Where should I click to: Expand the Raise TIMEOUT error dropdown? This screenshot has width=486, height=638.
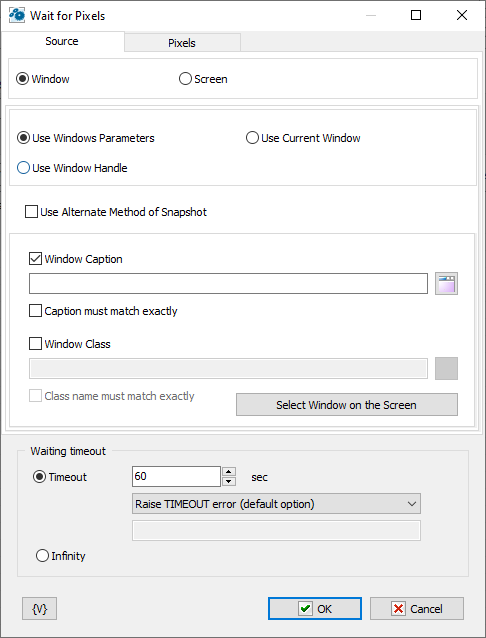276,504
